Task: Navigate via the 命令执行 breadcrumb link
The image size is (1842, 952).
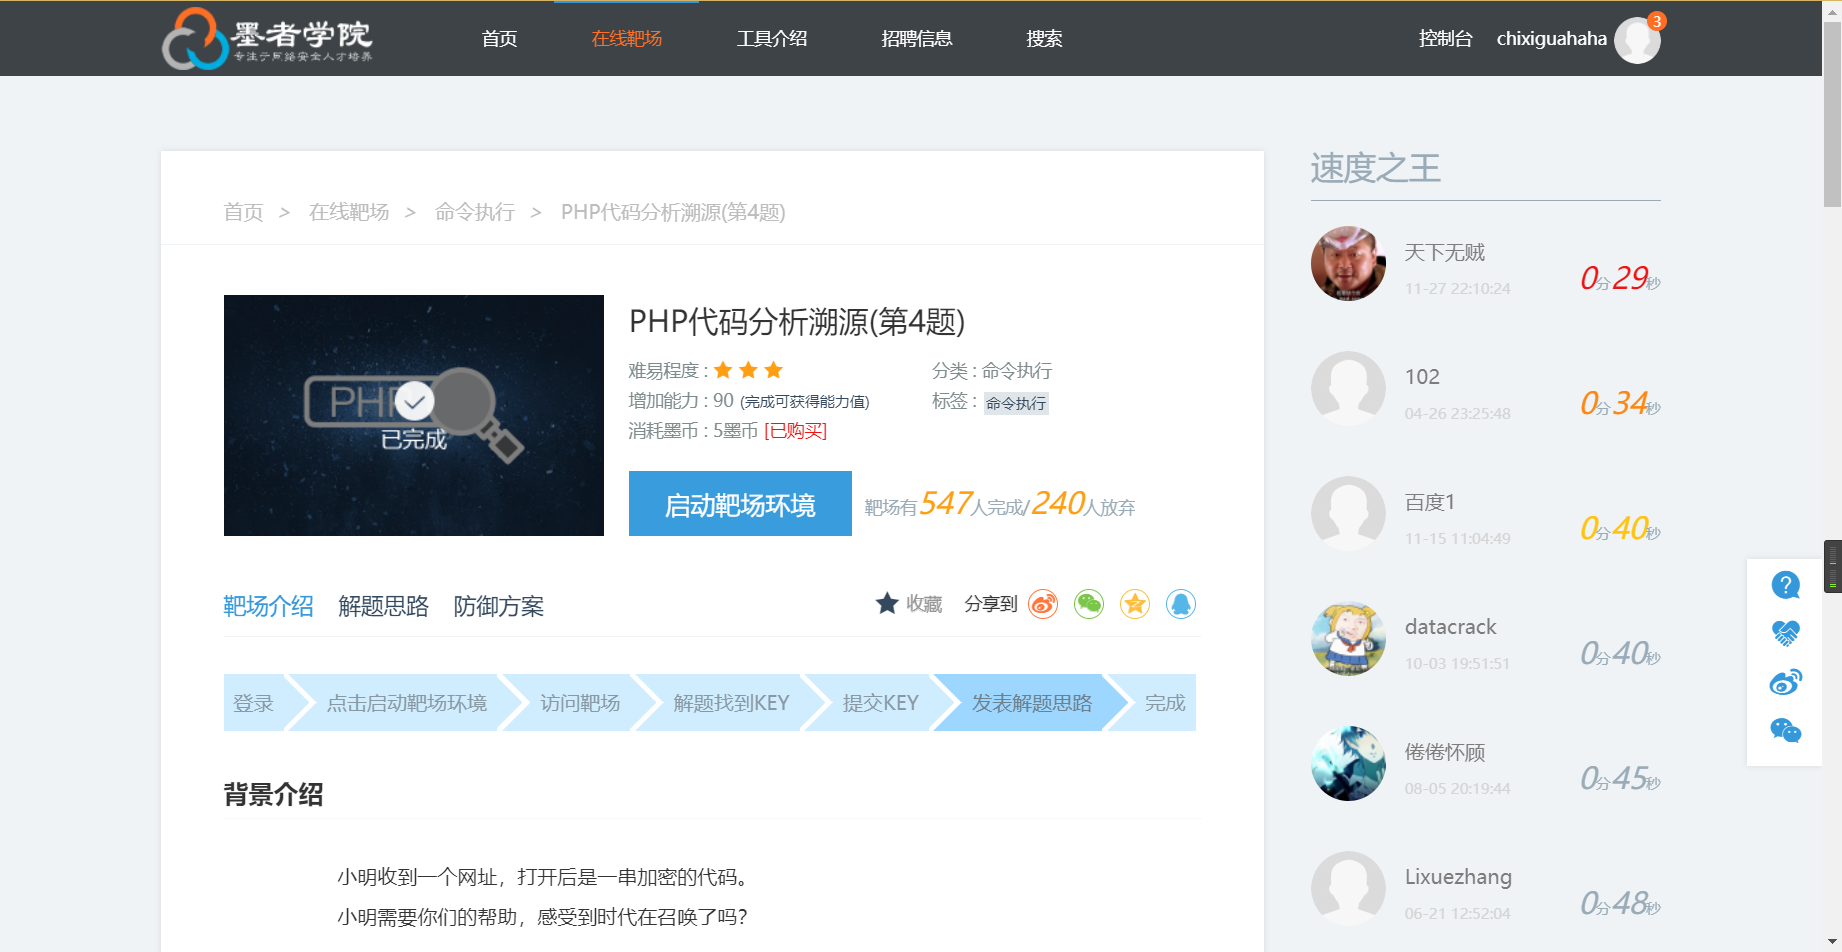Action: click(474, 212)
